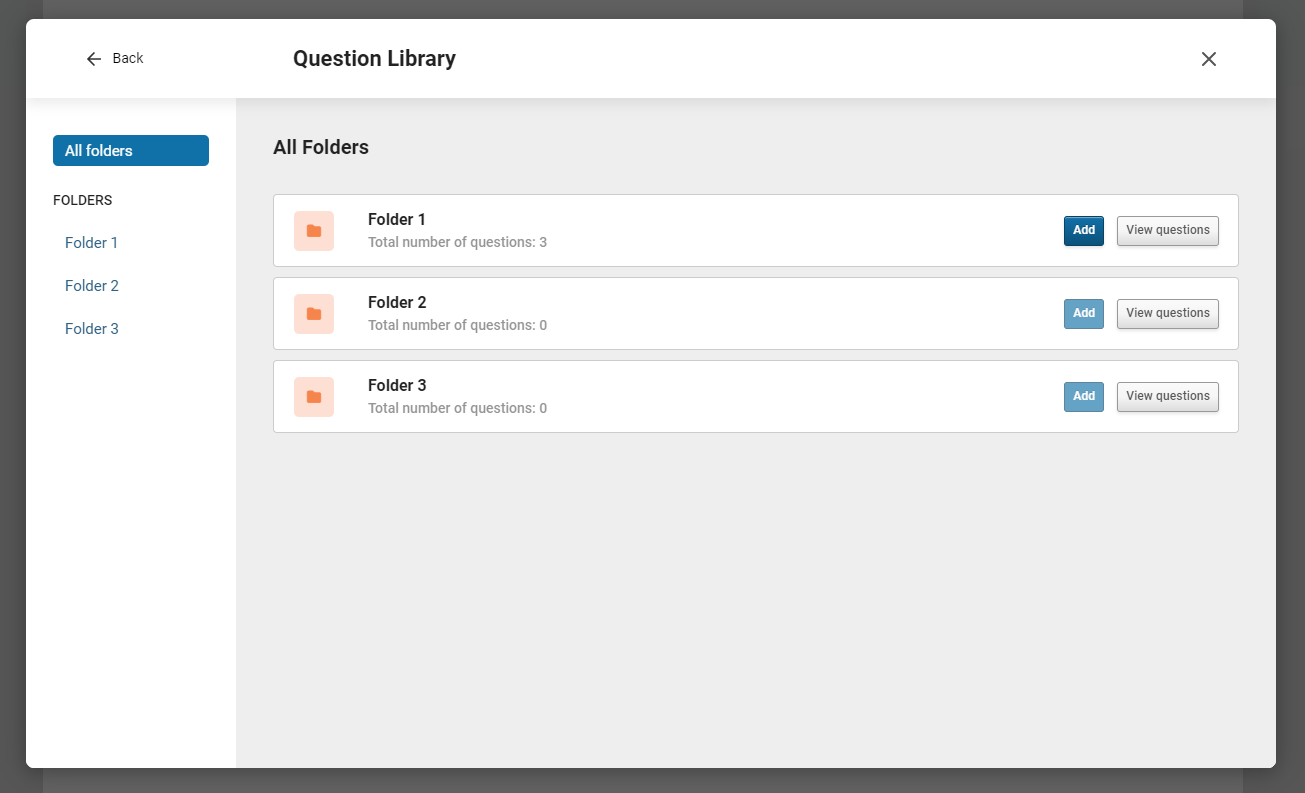This screenshot has width=1305, height=793.
Task: Click the Folder 2 title text
Action: (x=397, y=302)
